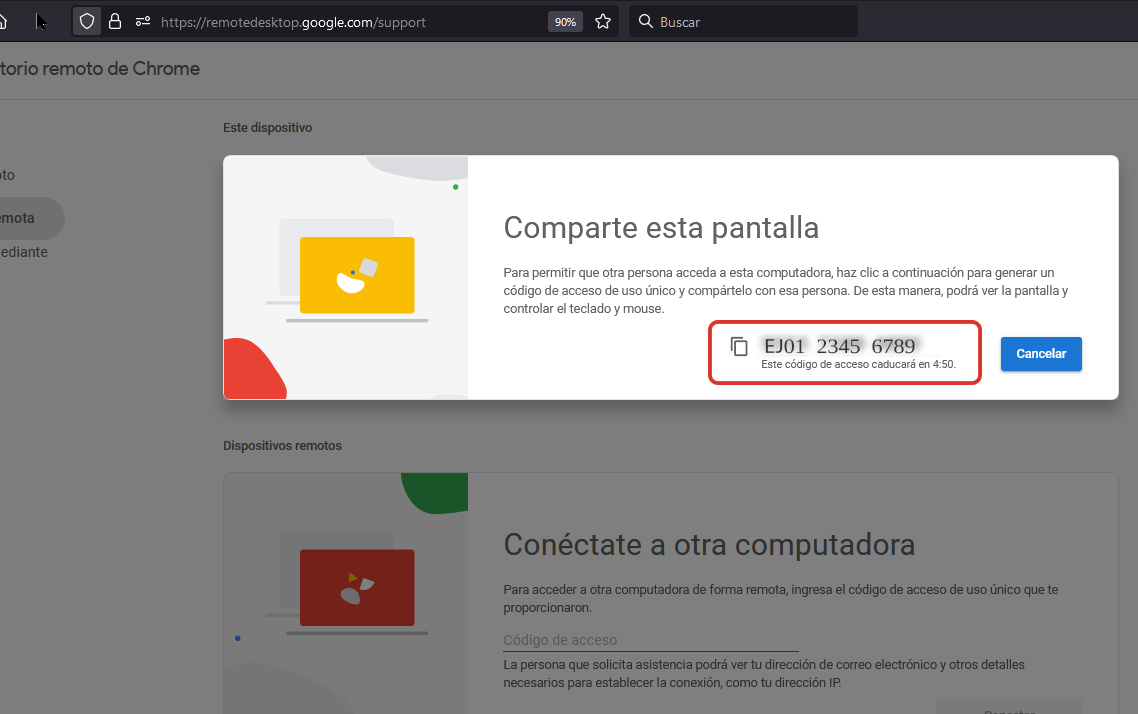Open the sidebar tab ending in "oto"
Image resolution: width=1138 pixels, height=714 pixels.
(x=8, y=175)
